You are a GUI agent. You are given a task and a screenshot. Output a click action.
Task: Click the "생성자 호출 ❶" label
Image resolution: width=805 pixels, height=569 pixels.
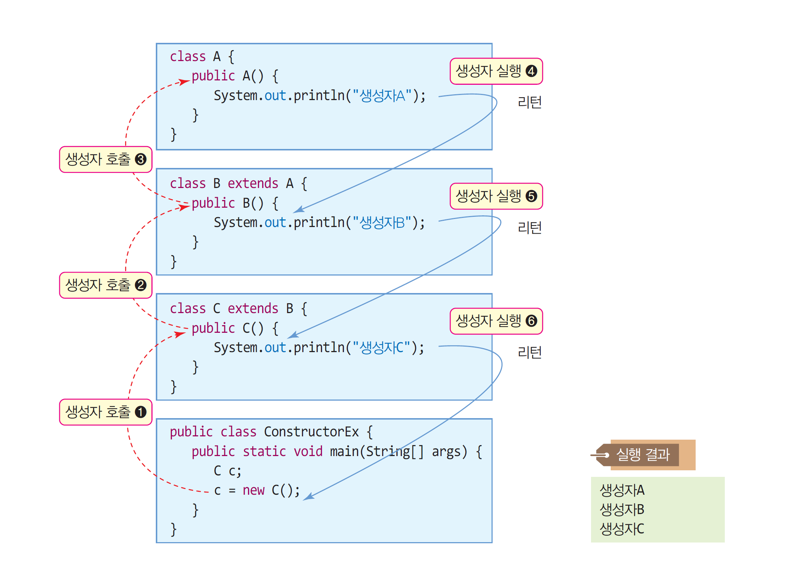coord(106,412)
